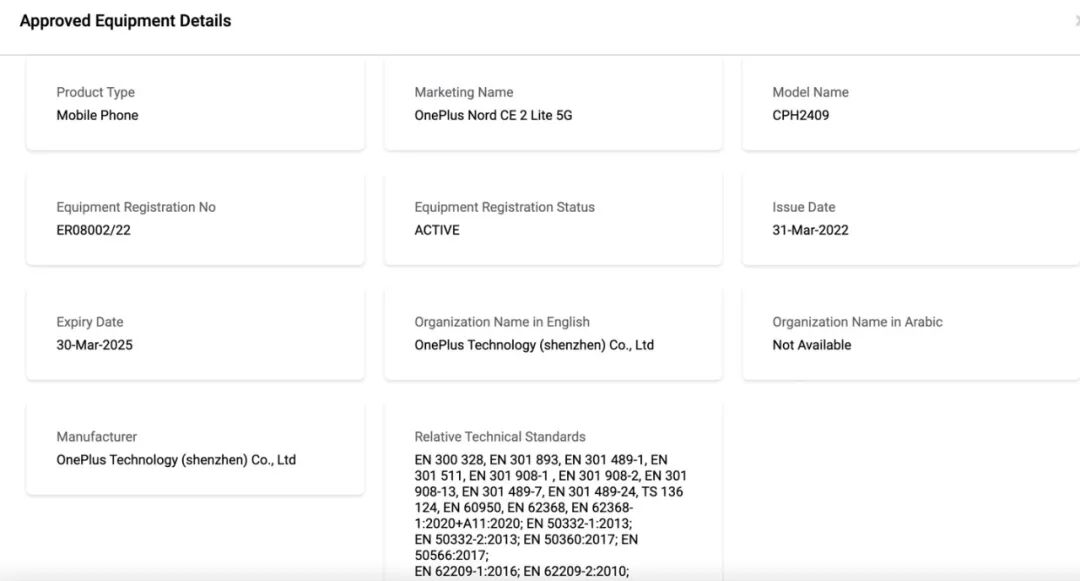Select 'Organization Name in English' label
This screenshot has width=1080, height=581.
502,322
